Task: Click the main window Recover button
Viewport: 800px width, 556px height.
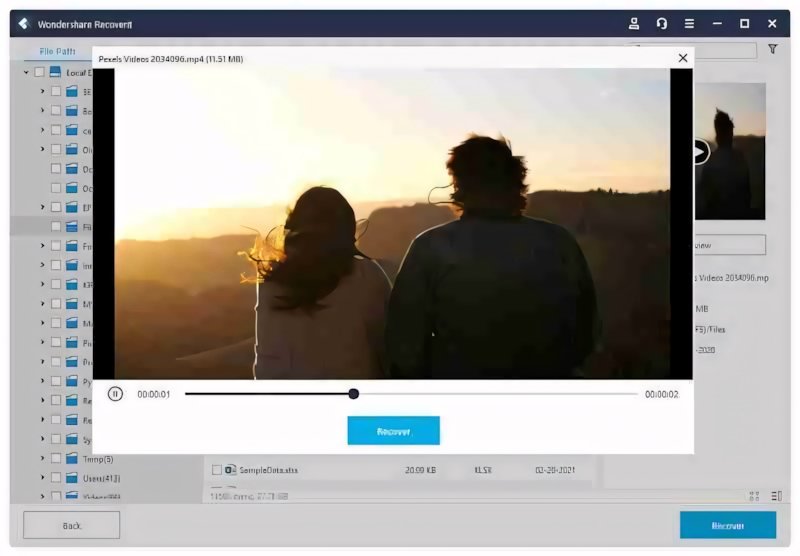Action: click(728, 525)
